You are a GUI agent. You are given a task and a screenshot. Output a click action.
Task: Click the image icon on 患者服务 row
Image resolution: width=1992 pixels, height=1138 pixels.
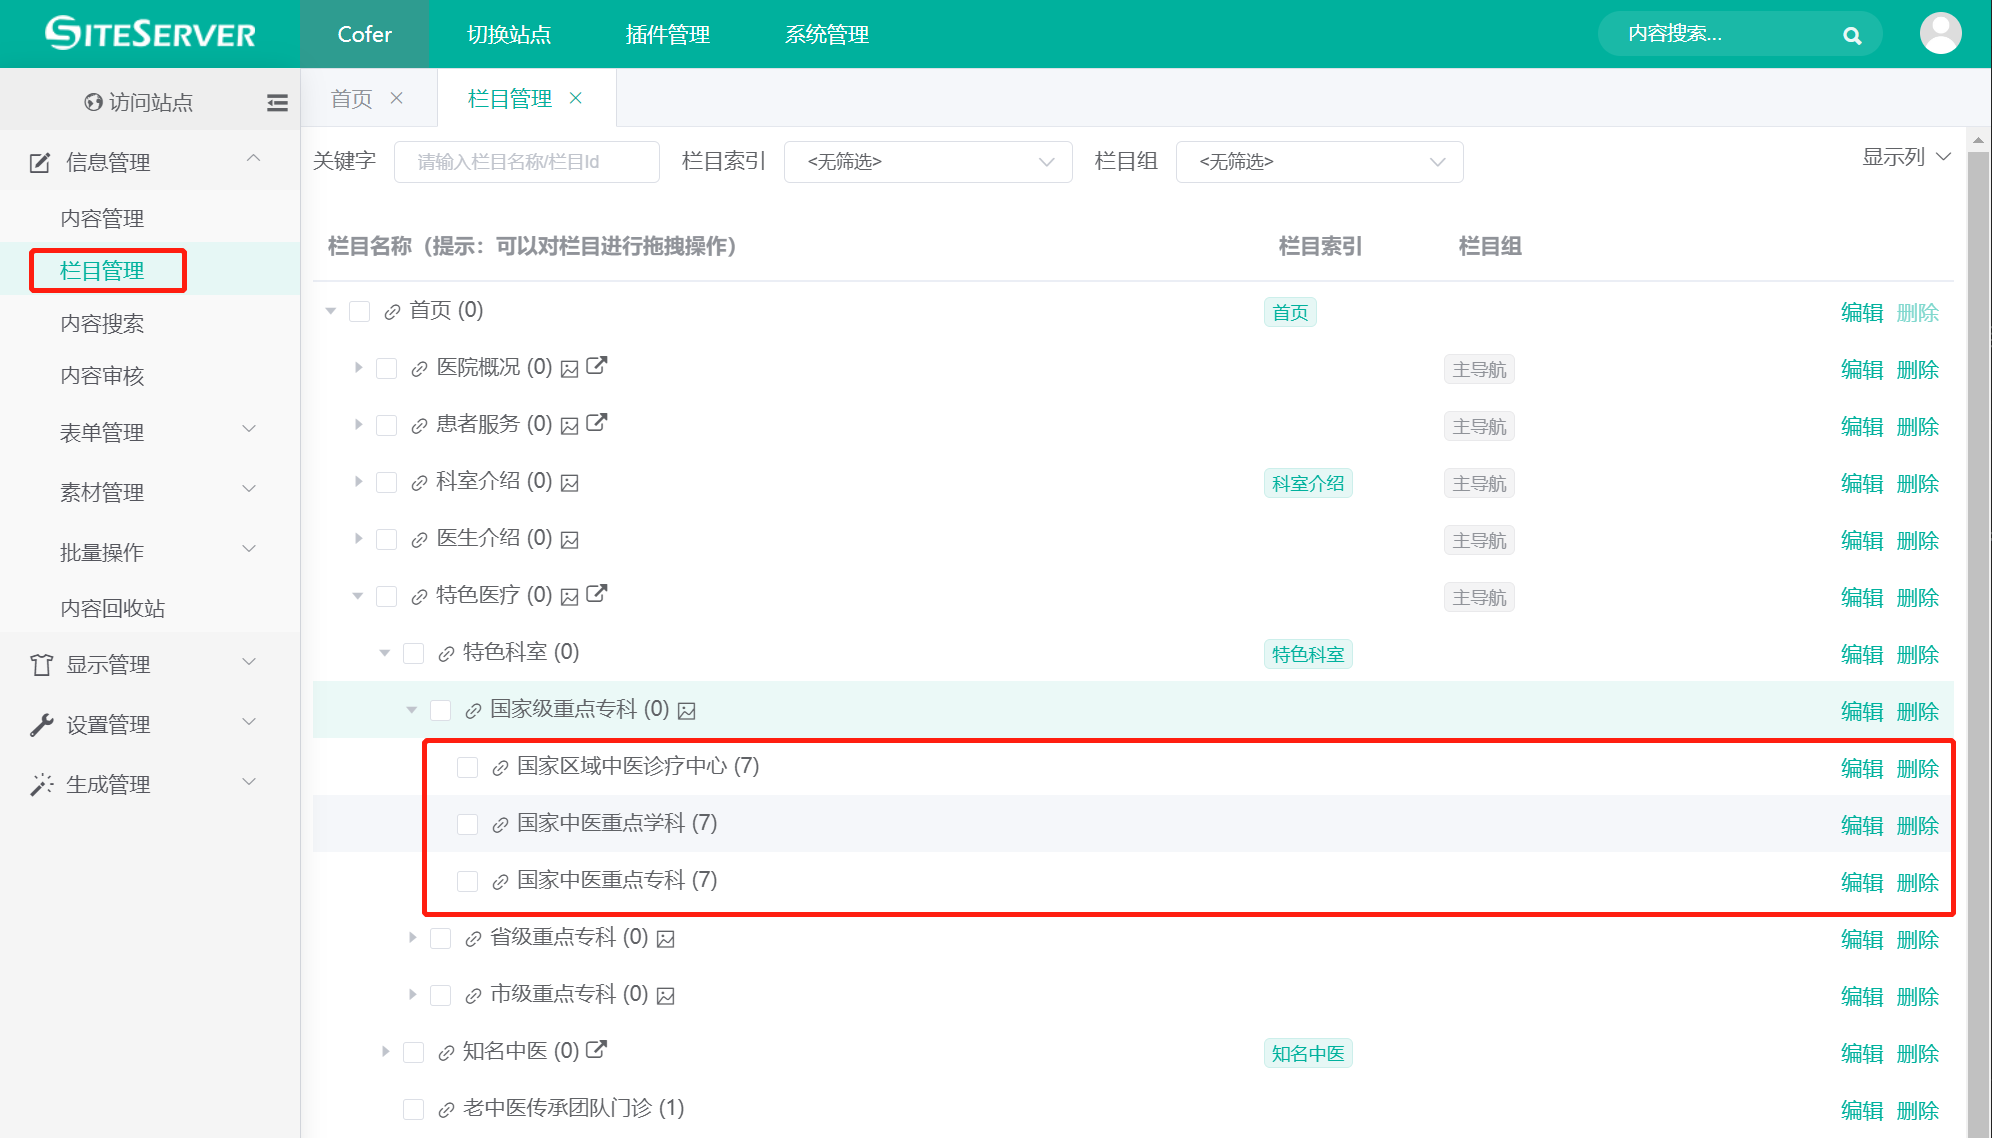pos(570,426)
